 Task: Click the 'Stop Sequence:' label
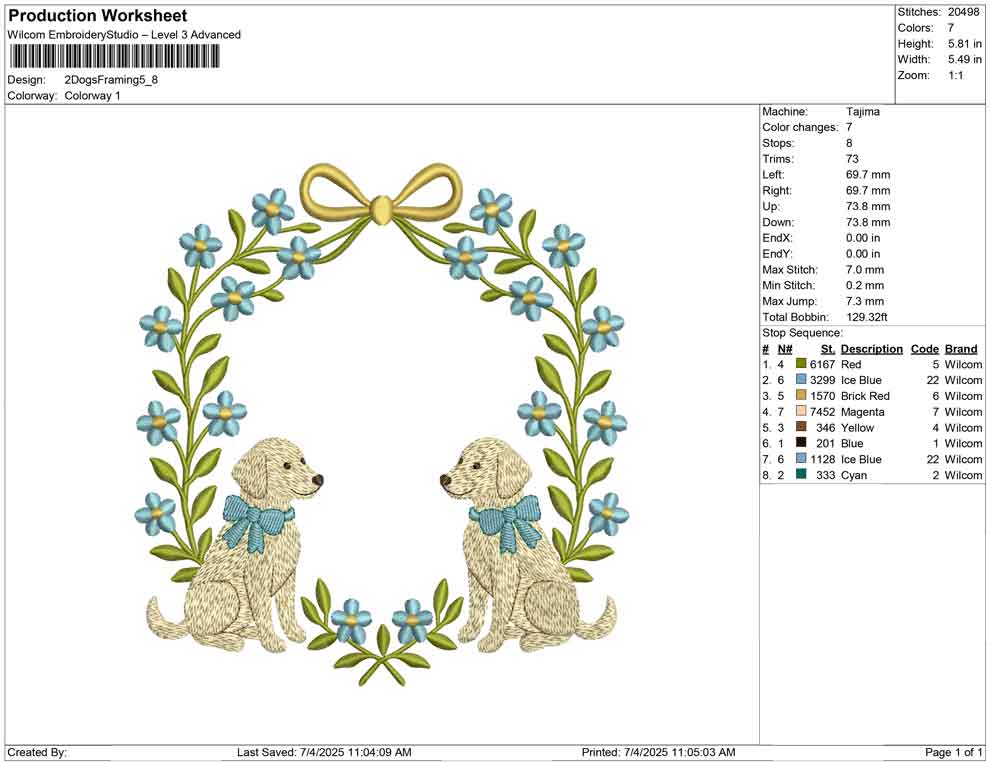click(x=802, y=333)
